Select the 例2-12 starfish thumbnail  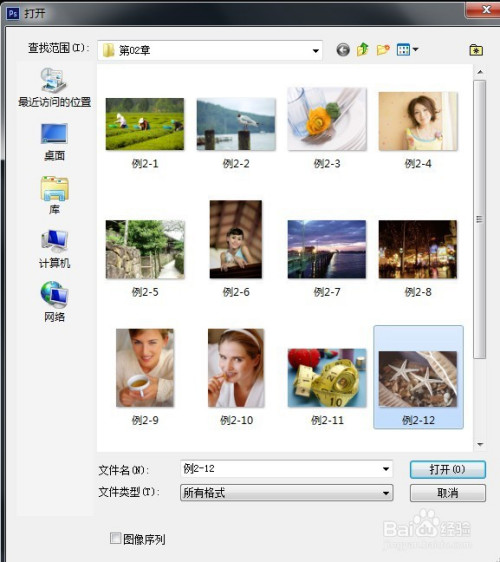418,379
